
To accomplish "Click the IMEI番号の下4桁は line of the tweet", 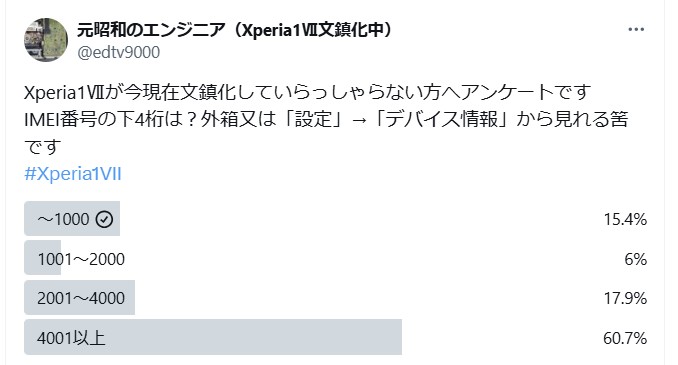I will tap(326, 119).
